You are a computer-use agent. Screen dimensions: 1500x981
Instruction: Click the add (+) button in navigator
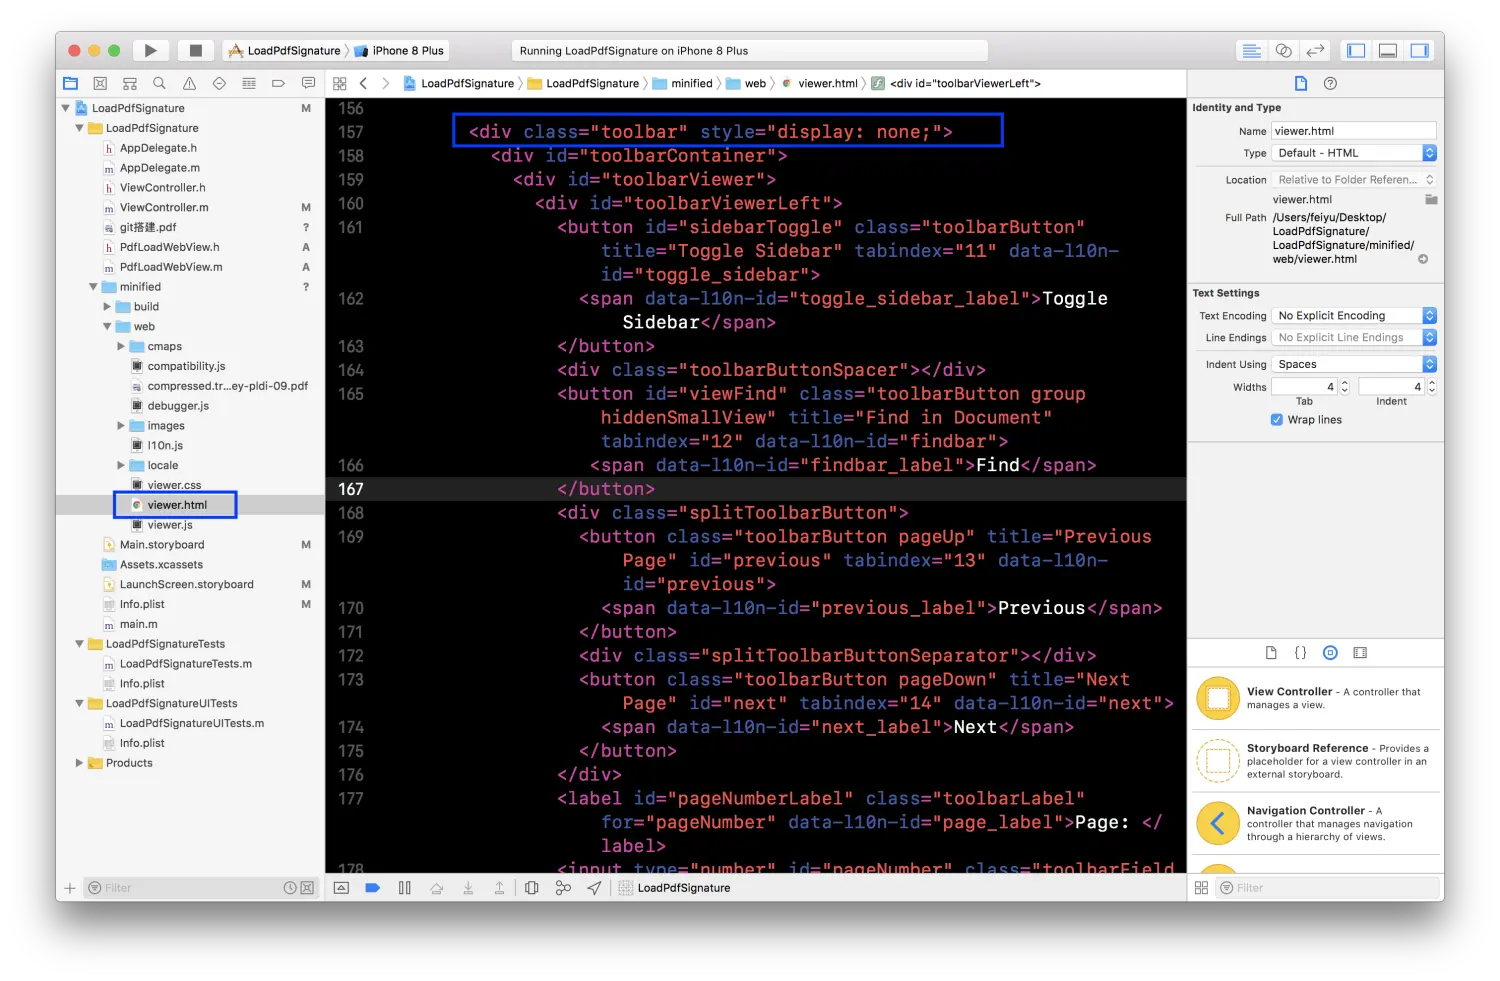(x=70, y=888)
